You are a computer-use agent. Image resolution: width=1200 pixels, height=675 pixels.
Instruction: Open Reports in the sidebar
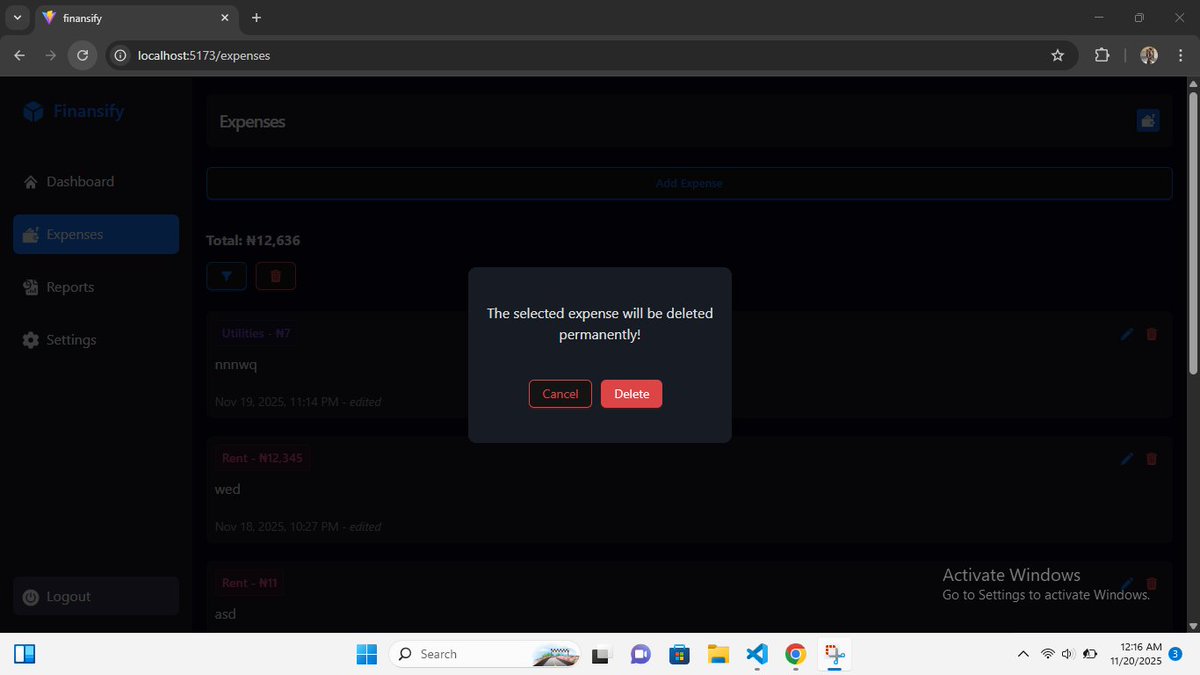coord(96,287)
